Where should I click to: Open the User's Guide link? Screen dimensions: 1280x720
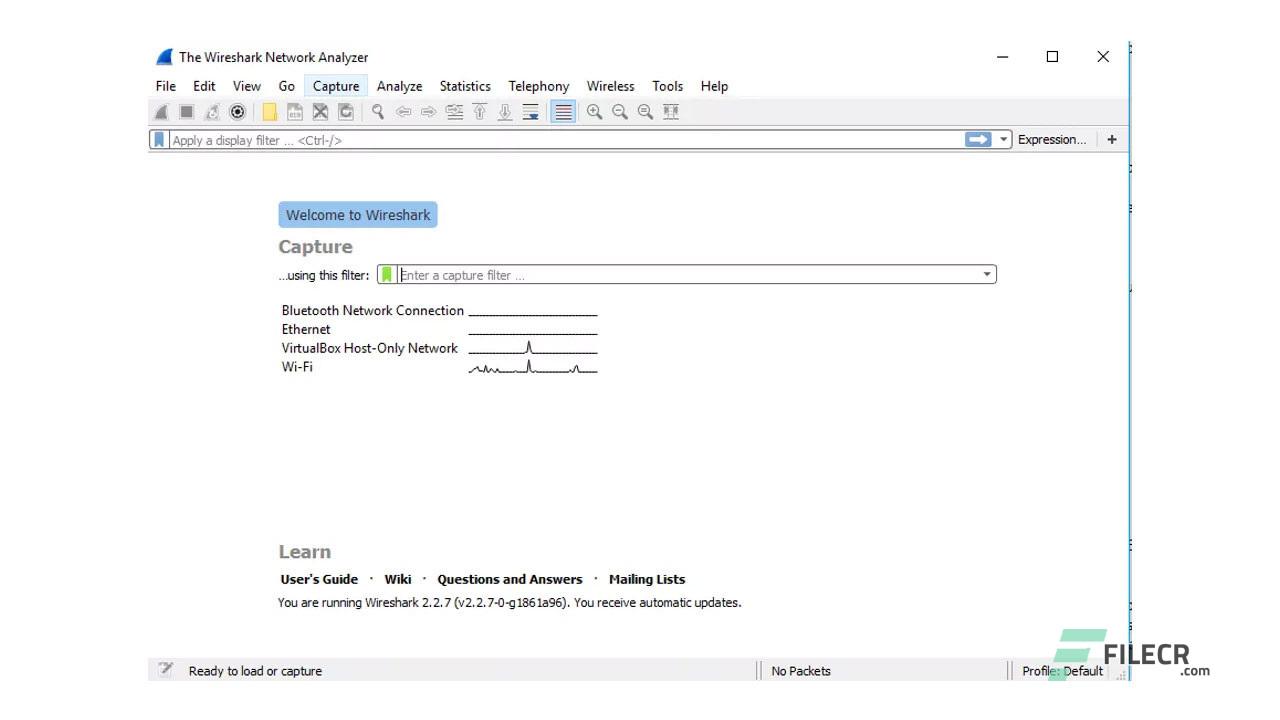coord(319,579)
